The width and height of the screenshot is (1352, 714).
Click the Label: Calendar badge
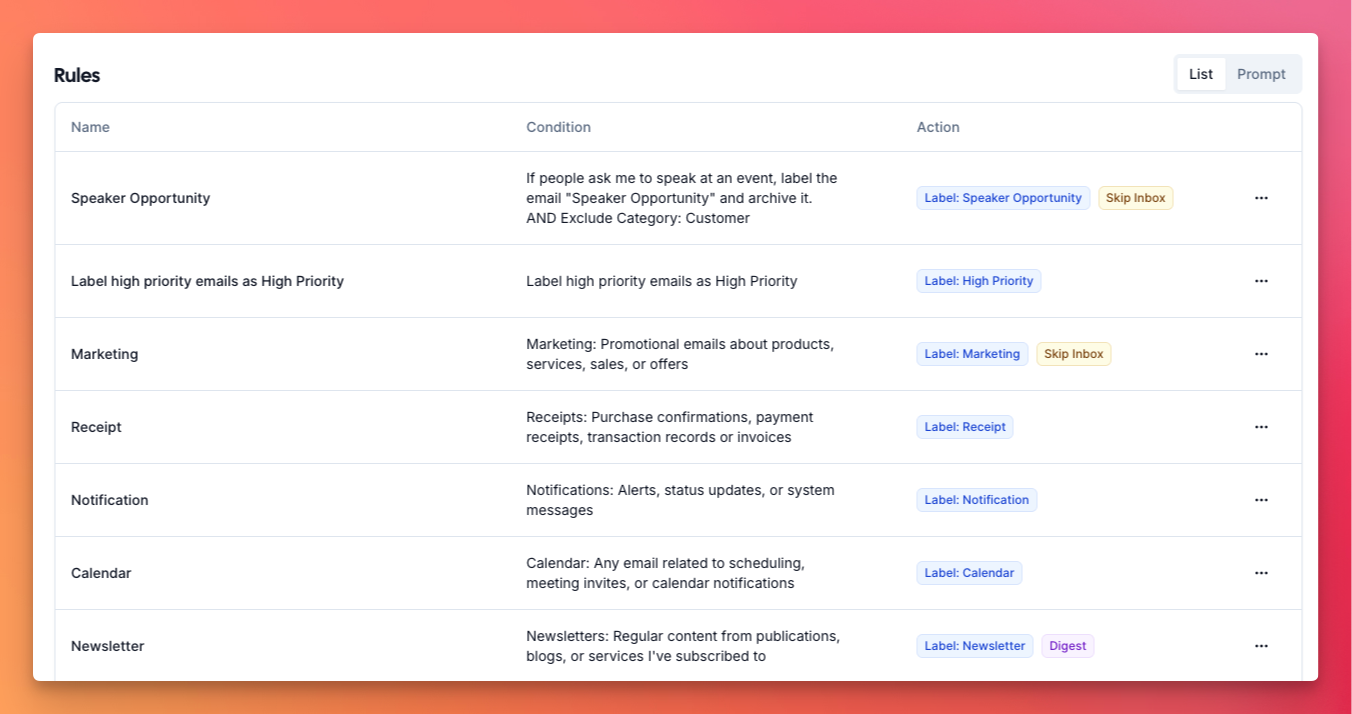(x=969, y=573)
